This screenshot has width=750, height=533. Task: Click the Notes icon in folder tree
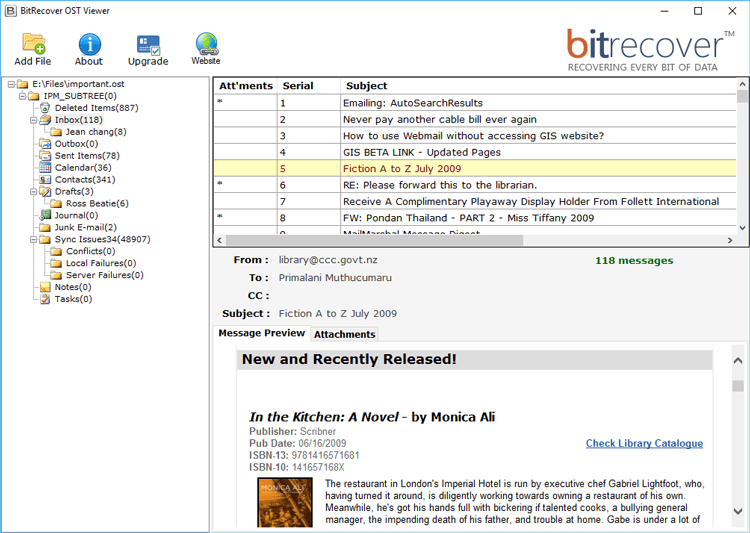46,287
